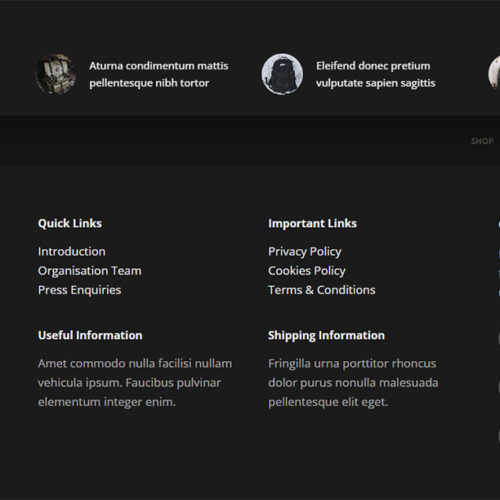The height and width of the screenshot is (500, 500).
Task: Select the SHOP menu item
Action: pyautogui.click(x=482, y=141)
